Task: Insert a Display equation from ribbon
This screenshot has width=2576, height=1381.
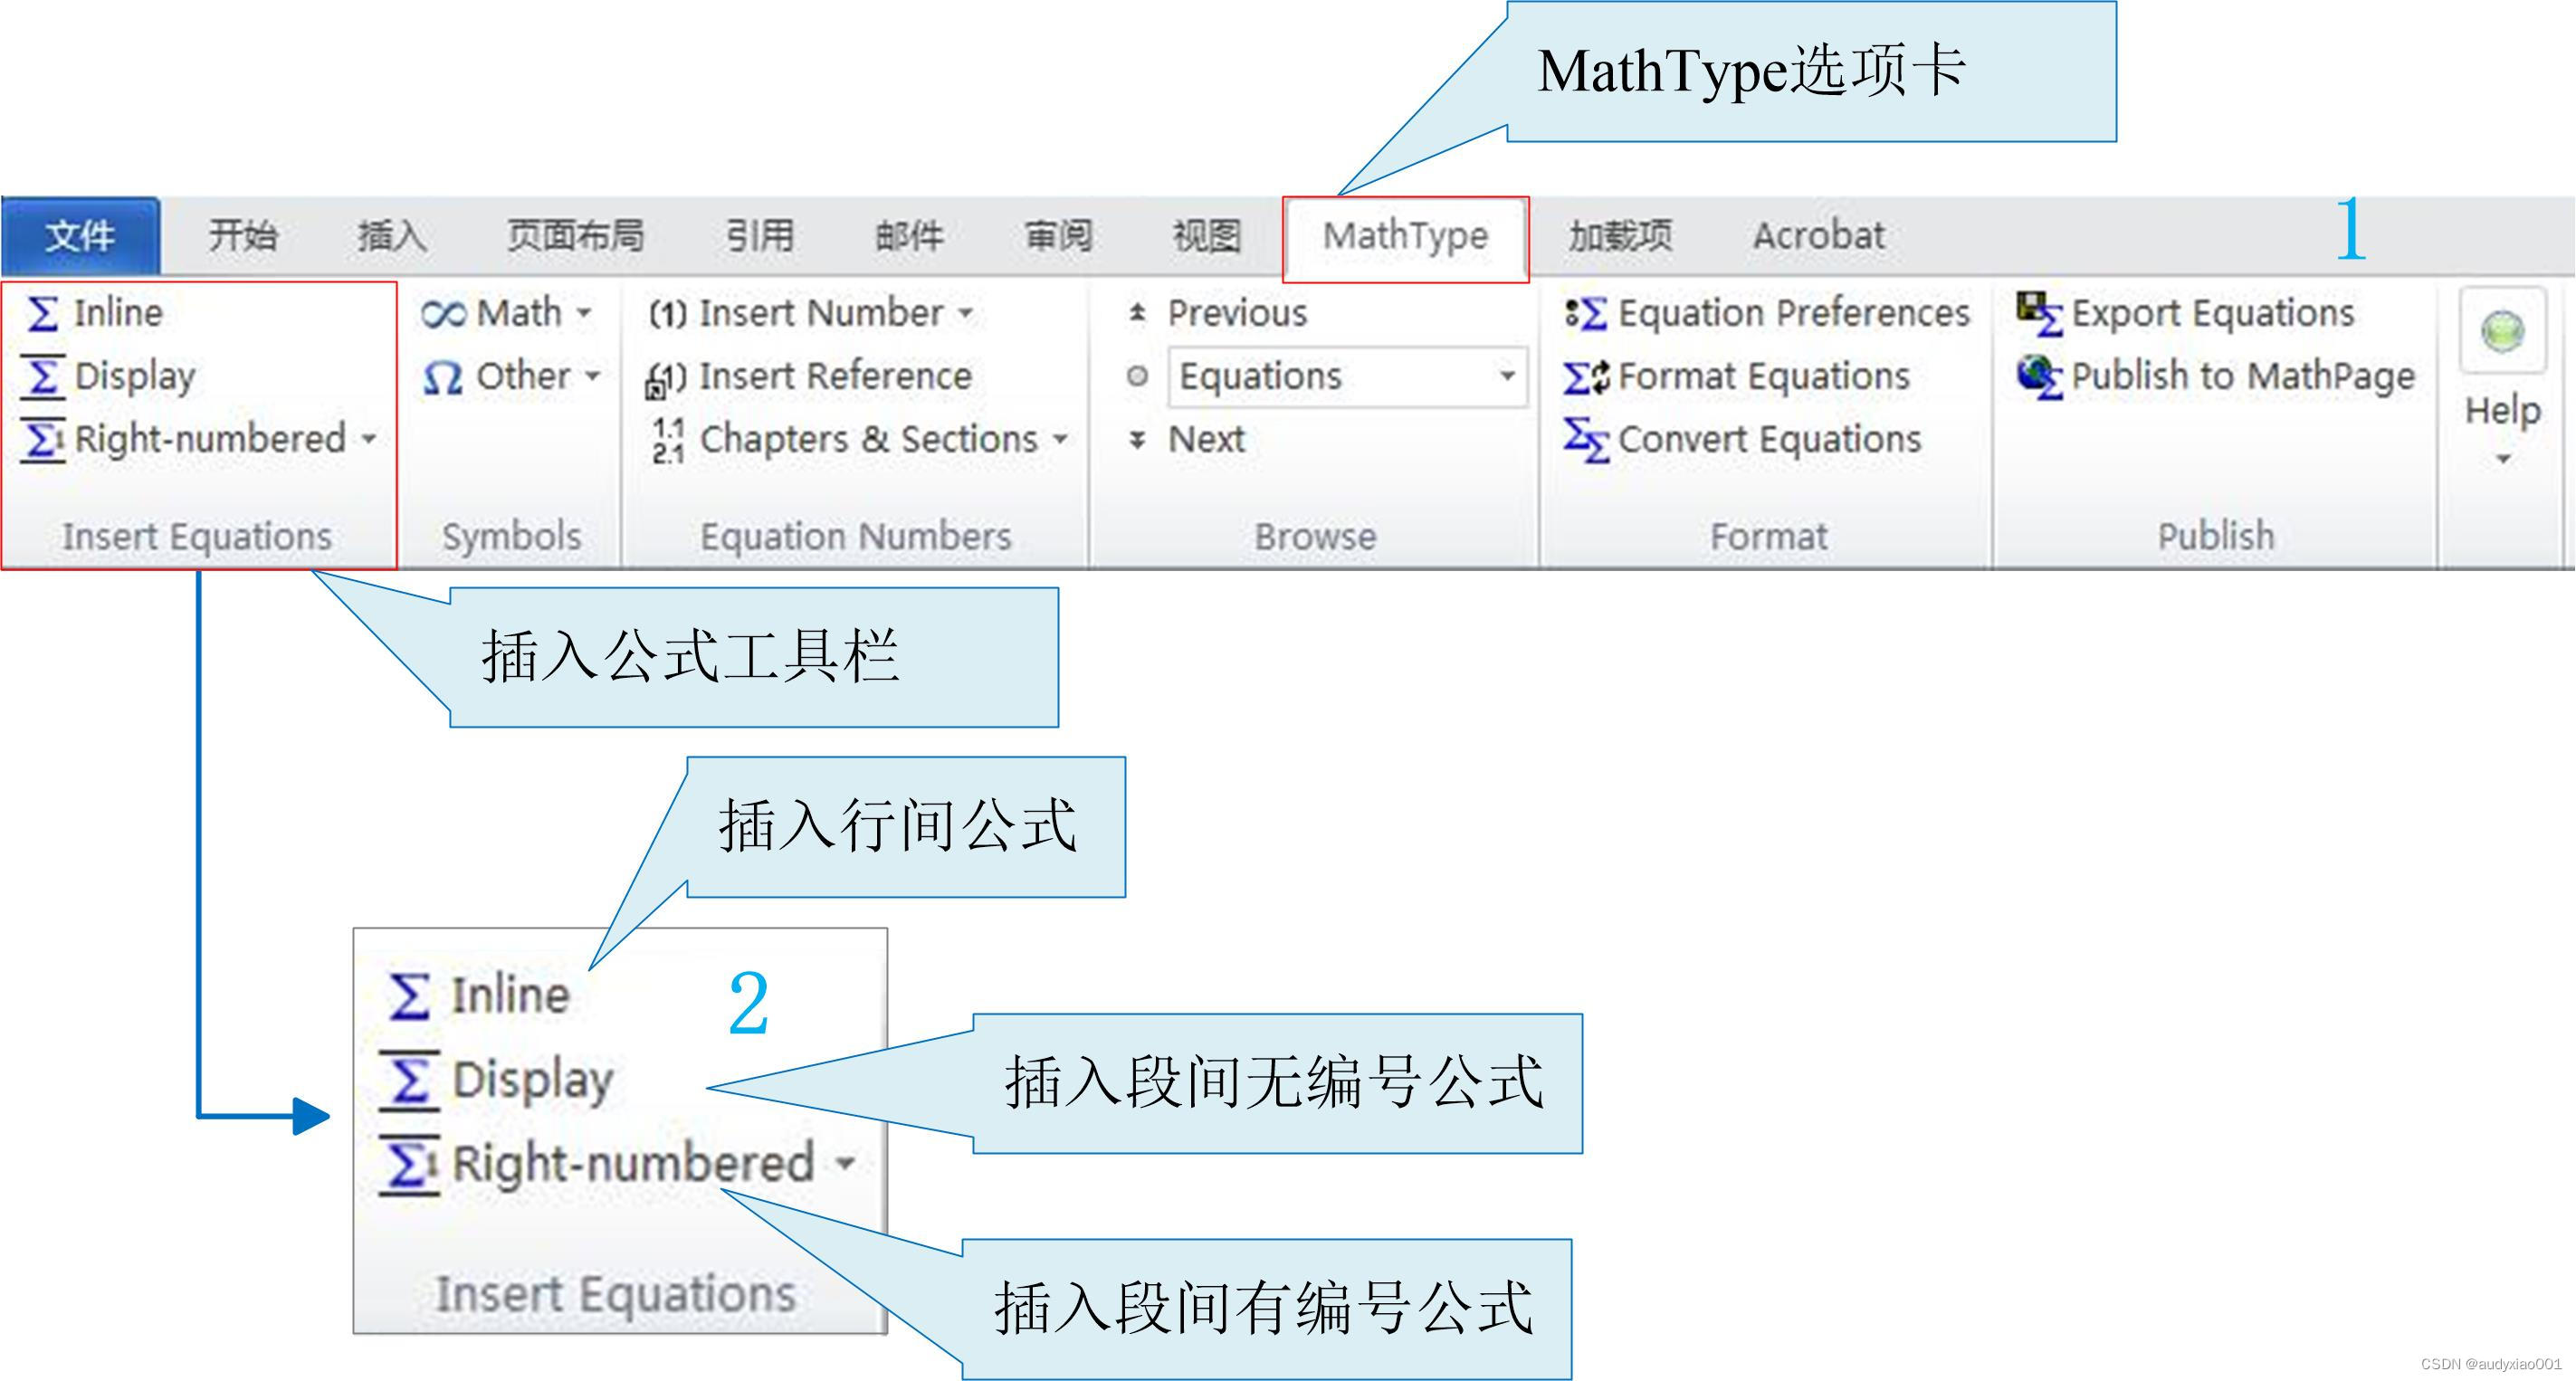Action: pos(110,376)
